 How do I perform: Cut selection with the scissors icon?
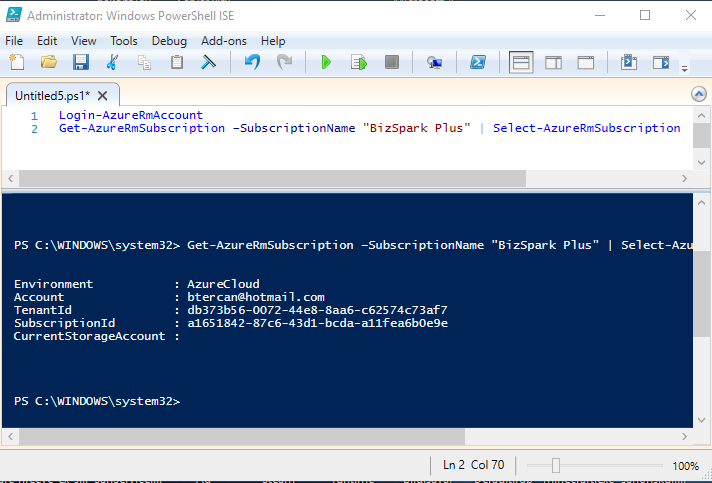coord(112,62)
